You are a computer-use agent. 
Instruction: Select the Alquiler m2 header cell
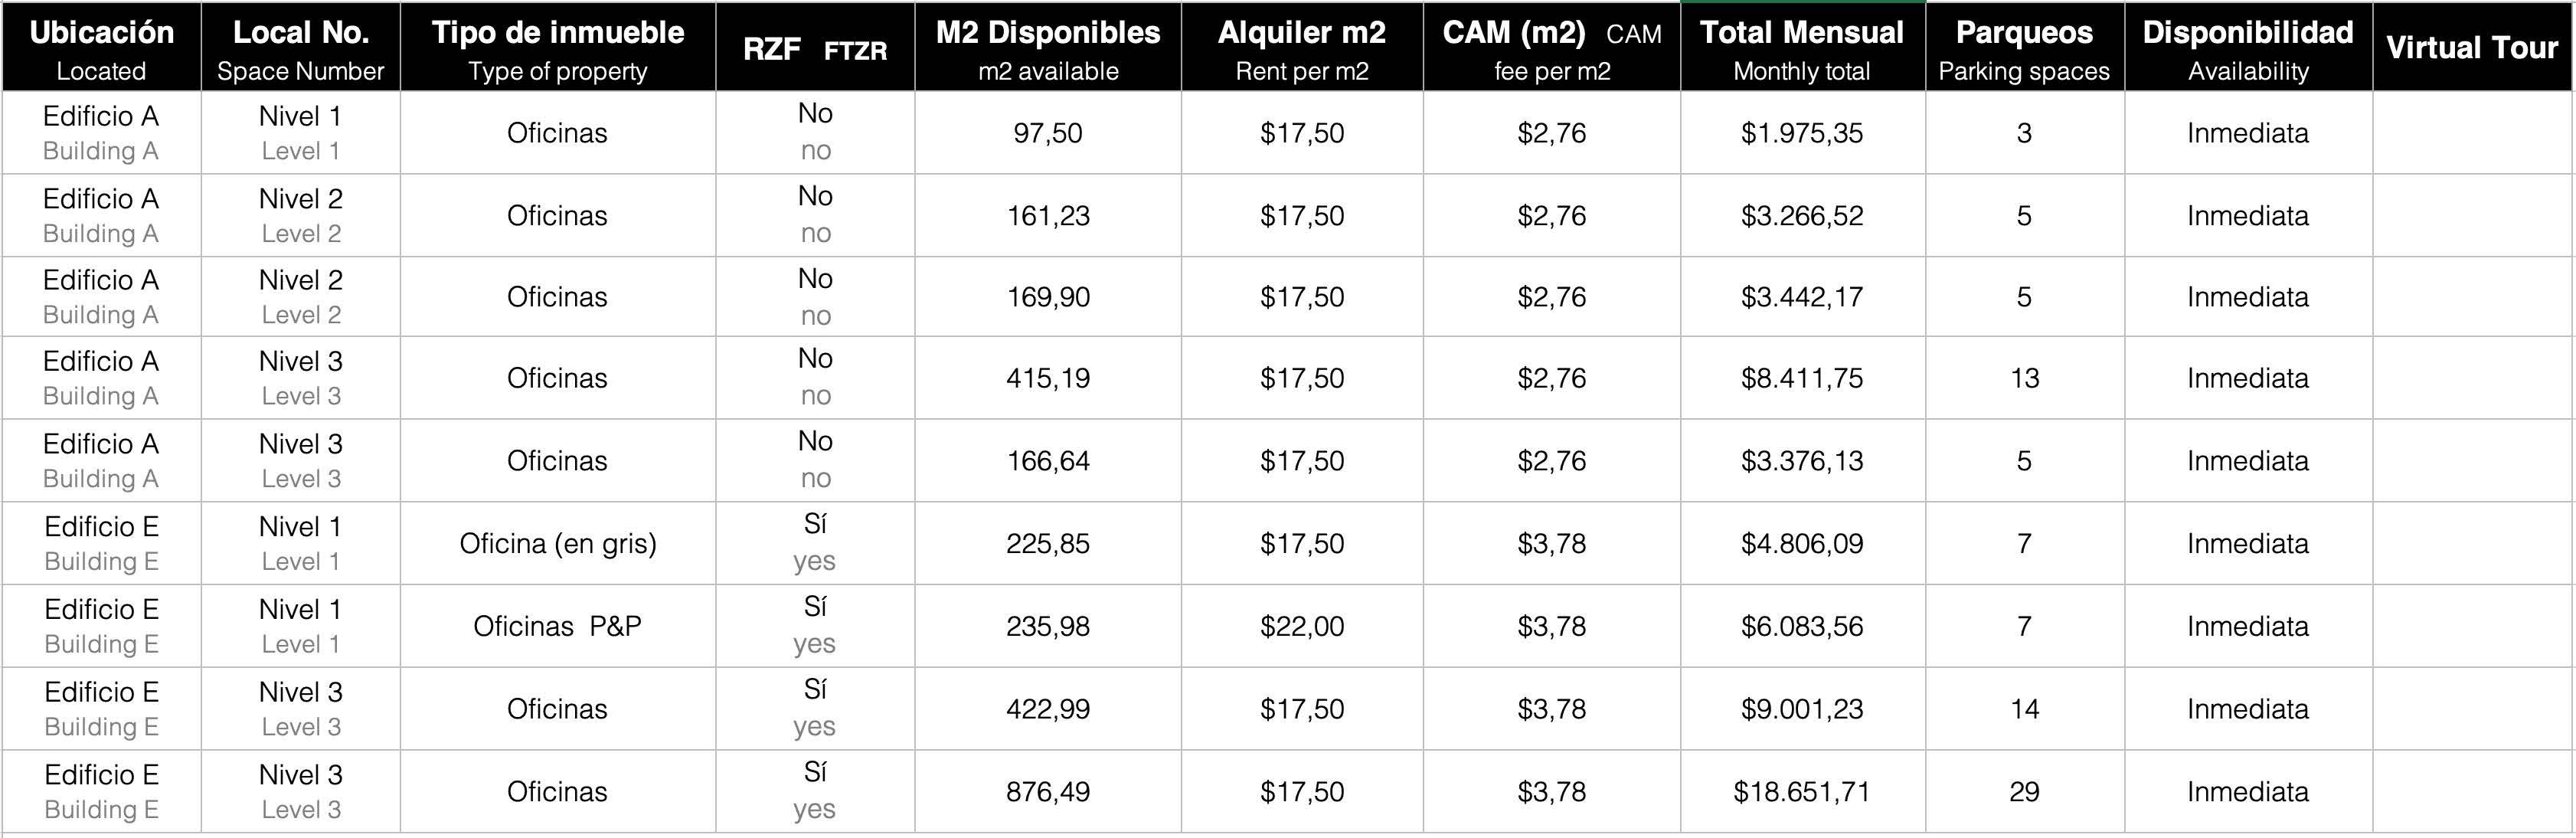pyautogui.click(x=1302, y=47)
